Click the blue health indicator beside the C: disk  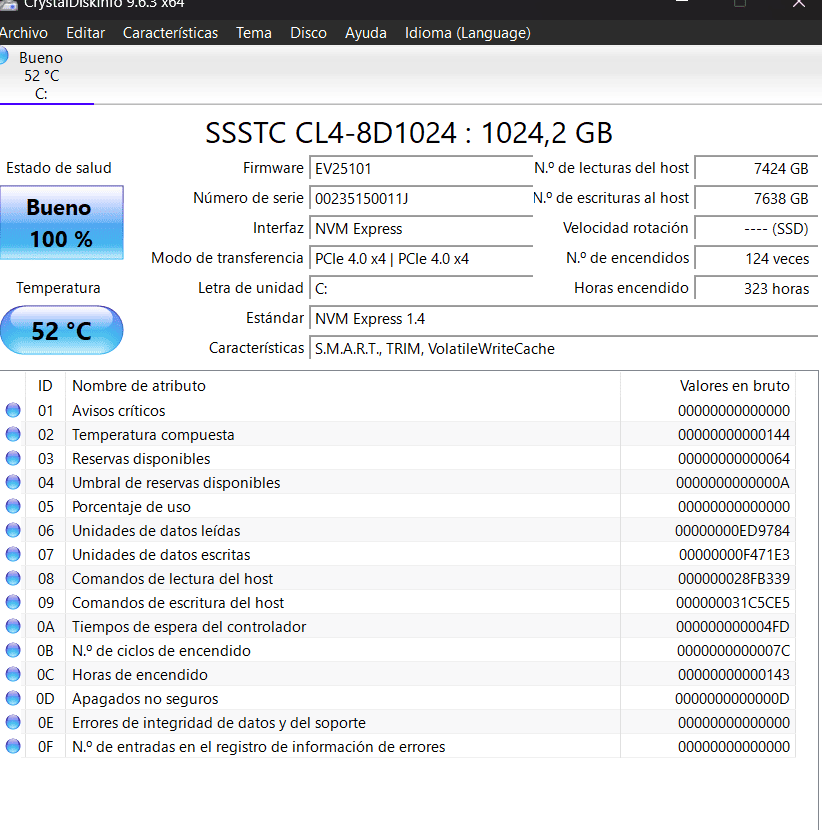coord(4,56)
